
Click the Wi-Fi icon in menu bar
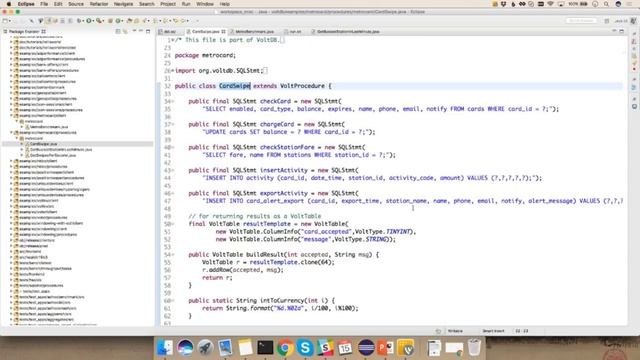click(x=550, y=4)
